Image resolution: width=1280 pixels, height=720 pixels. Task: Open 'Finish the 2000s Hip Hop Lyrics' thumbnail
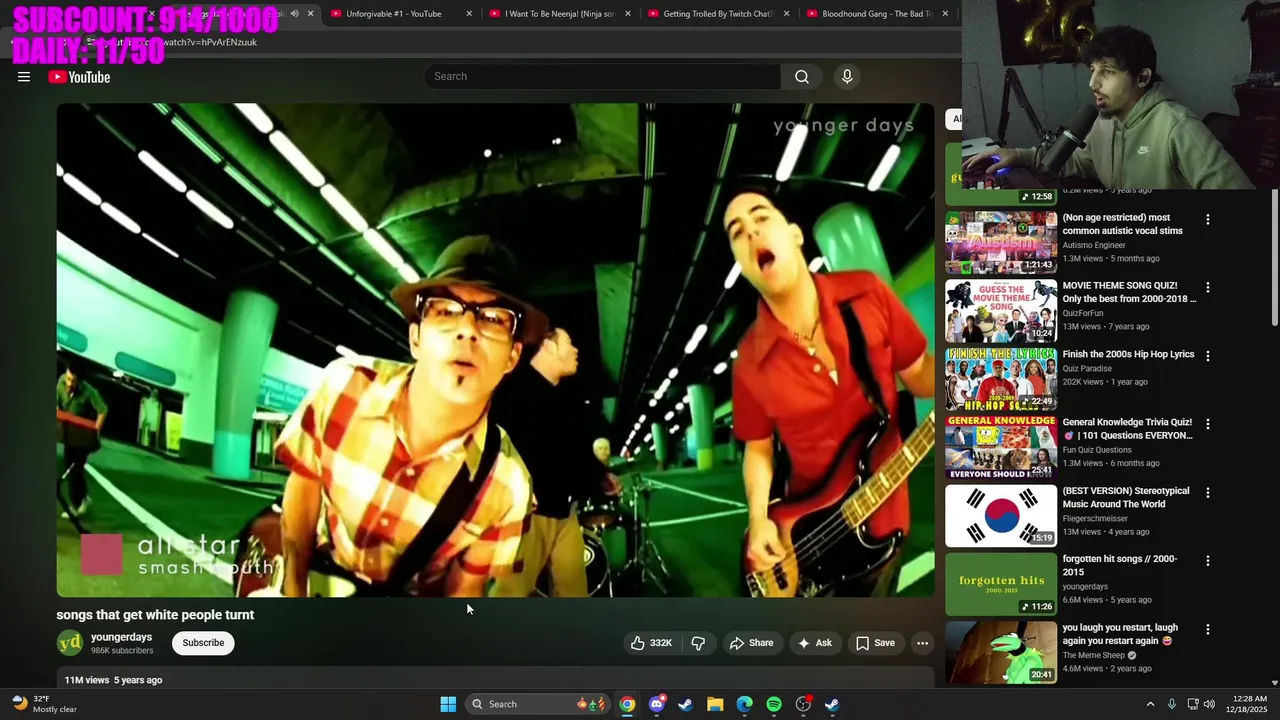1001,379
